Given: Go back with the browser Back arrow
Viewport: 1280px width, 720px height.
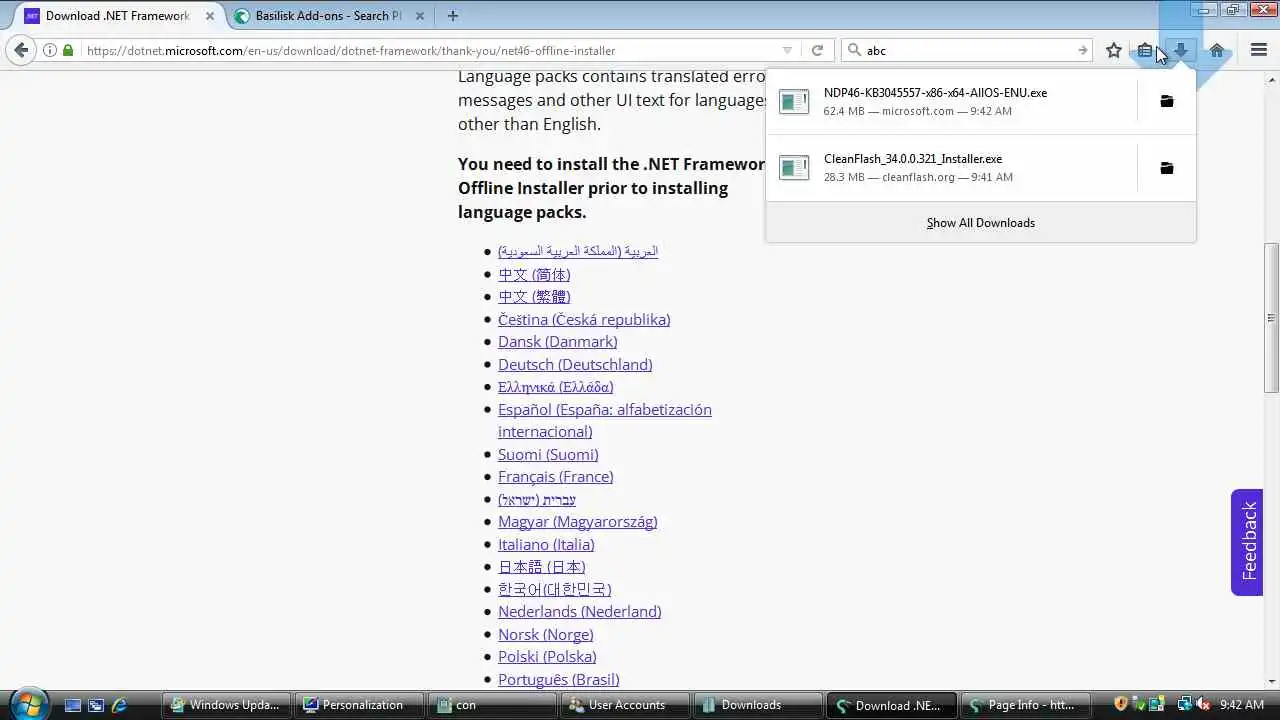Looking at the screenshot, I should click(x=21, y=50).
